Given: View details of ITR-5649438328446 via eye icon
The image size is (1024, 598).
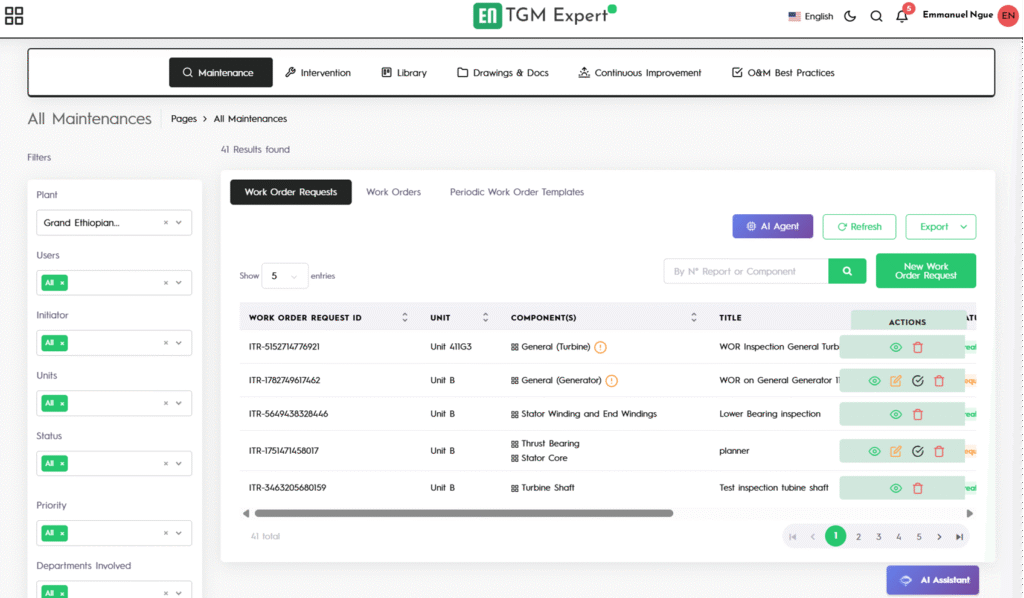Looking at the screenshot, I should (896, 414).
